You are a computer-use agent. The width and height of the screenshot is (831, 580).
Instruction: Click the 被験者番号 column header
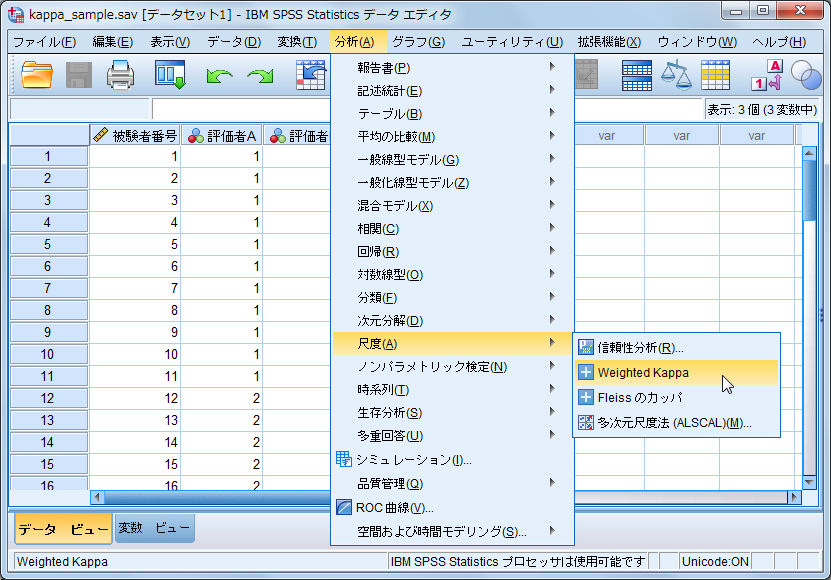click(x=135, y=136)
